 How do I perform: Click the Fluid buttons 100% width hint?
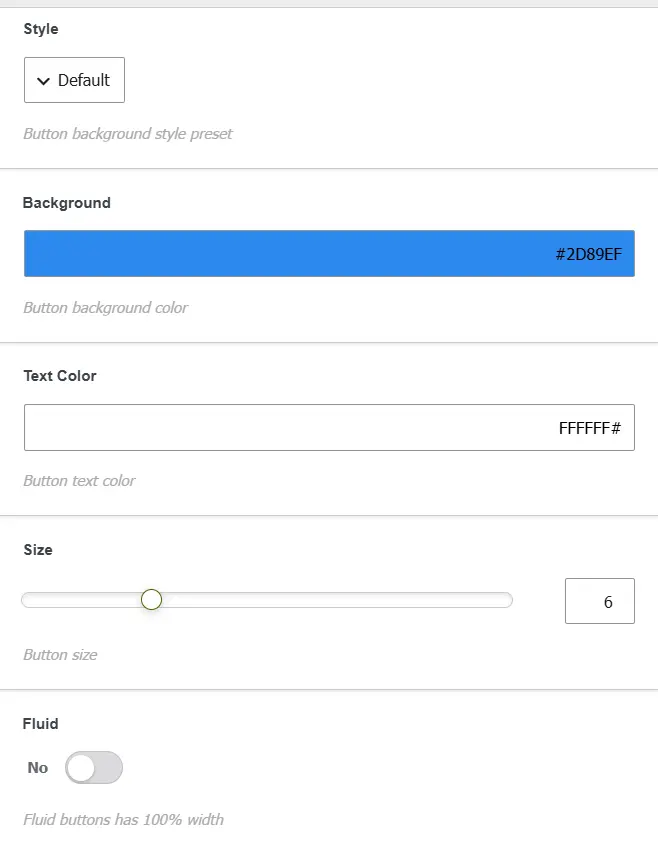pos(123,820)
